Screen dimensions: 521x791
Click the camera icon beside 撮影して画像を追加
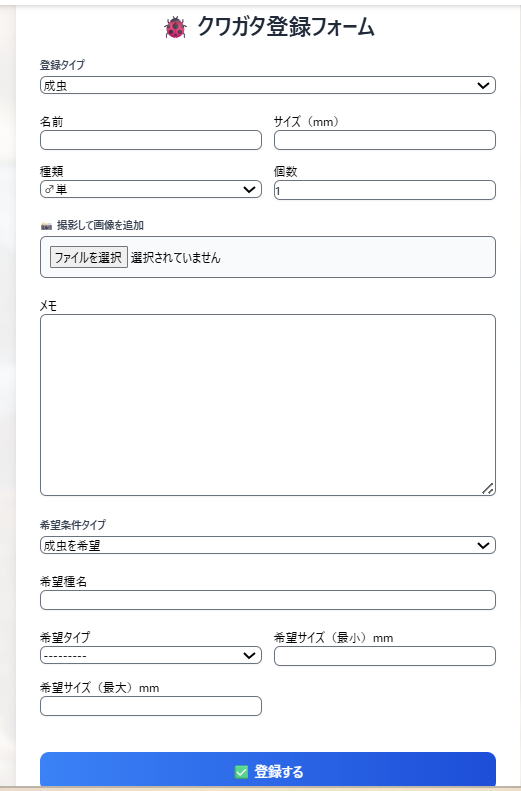click(x=46, y=226)
